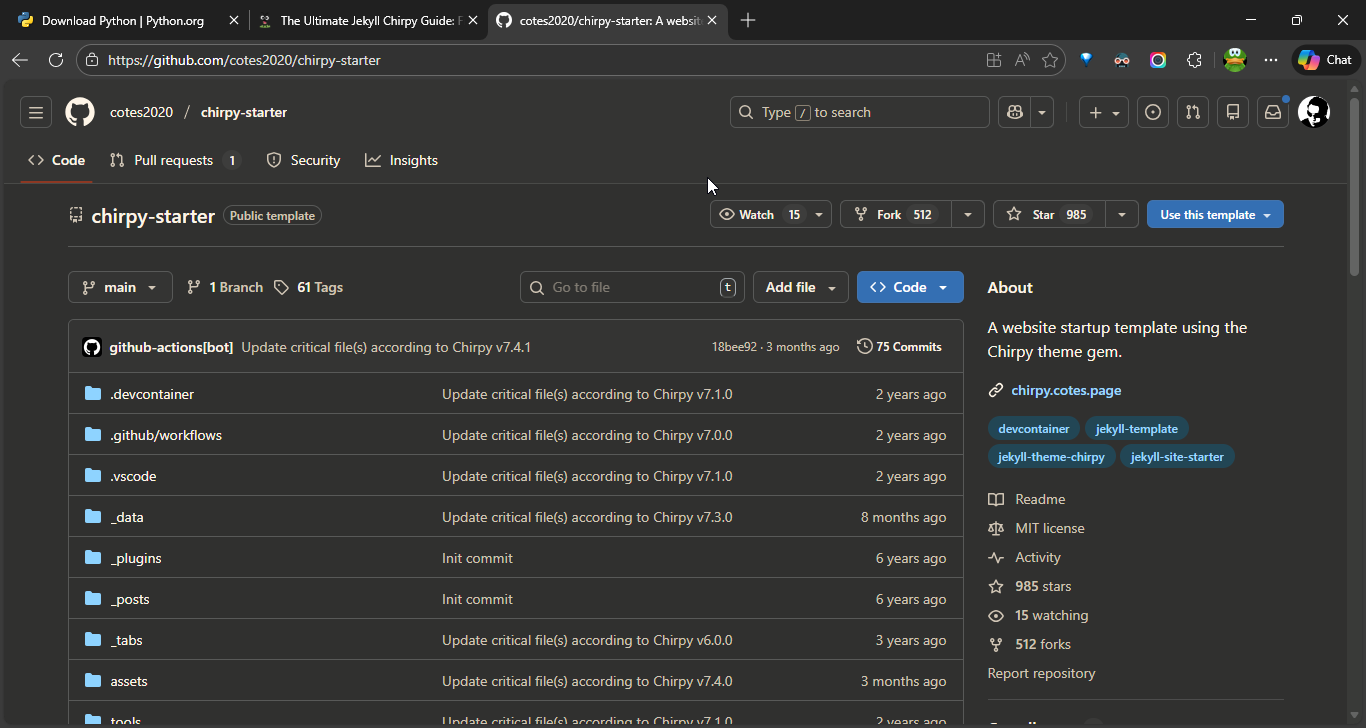Open the repositories icon in header
1366x728 pixels.
coord(1233,113)
